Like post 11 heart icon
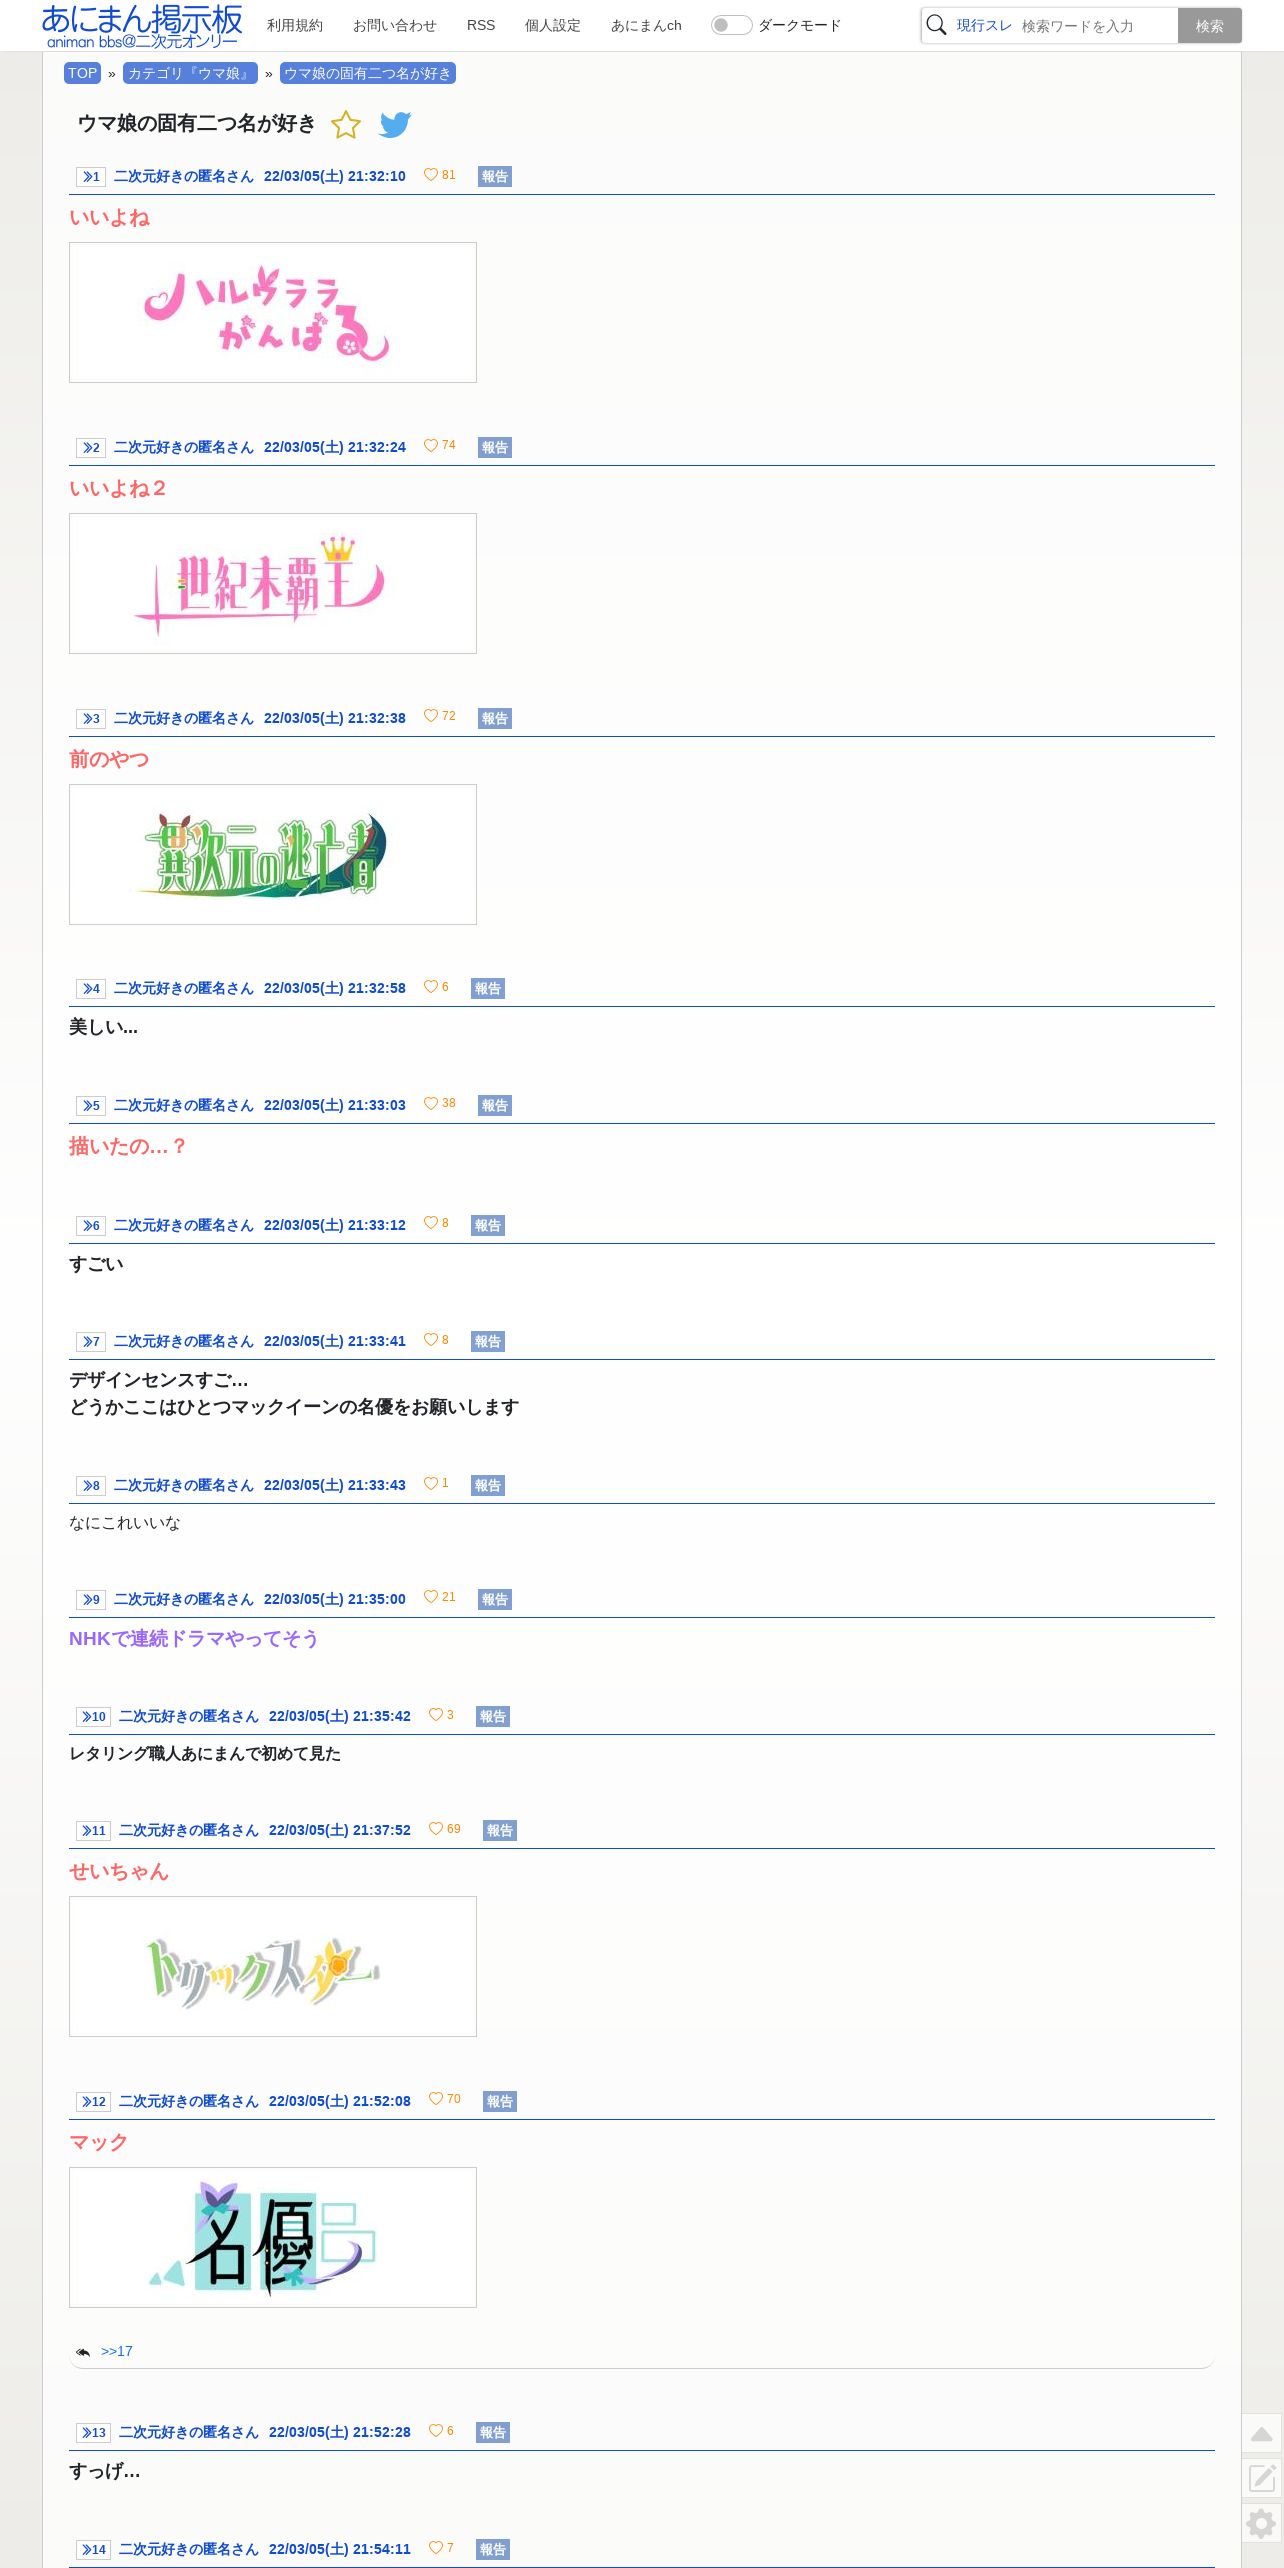 436,1829
